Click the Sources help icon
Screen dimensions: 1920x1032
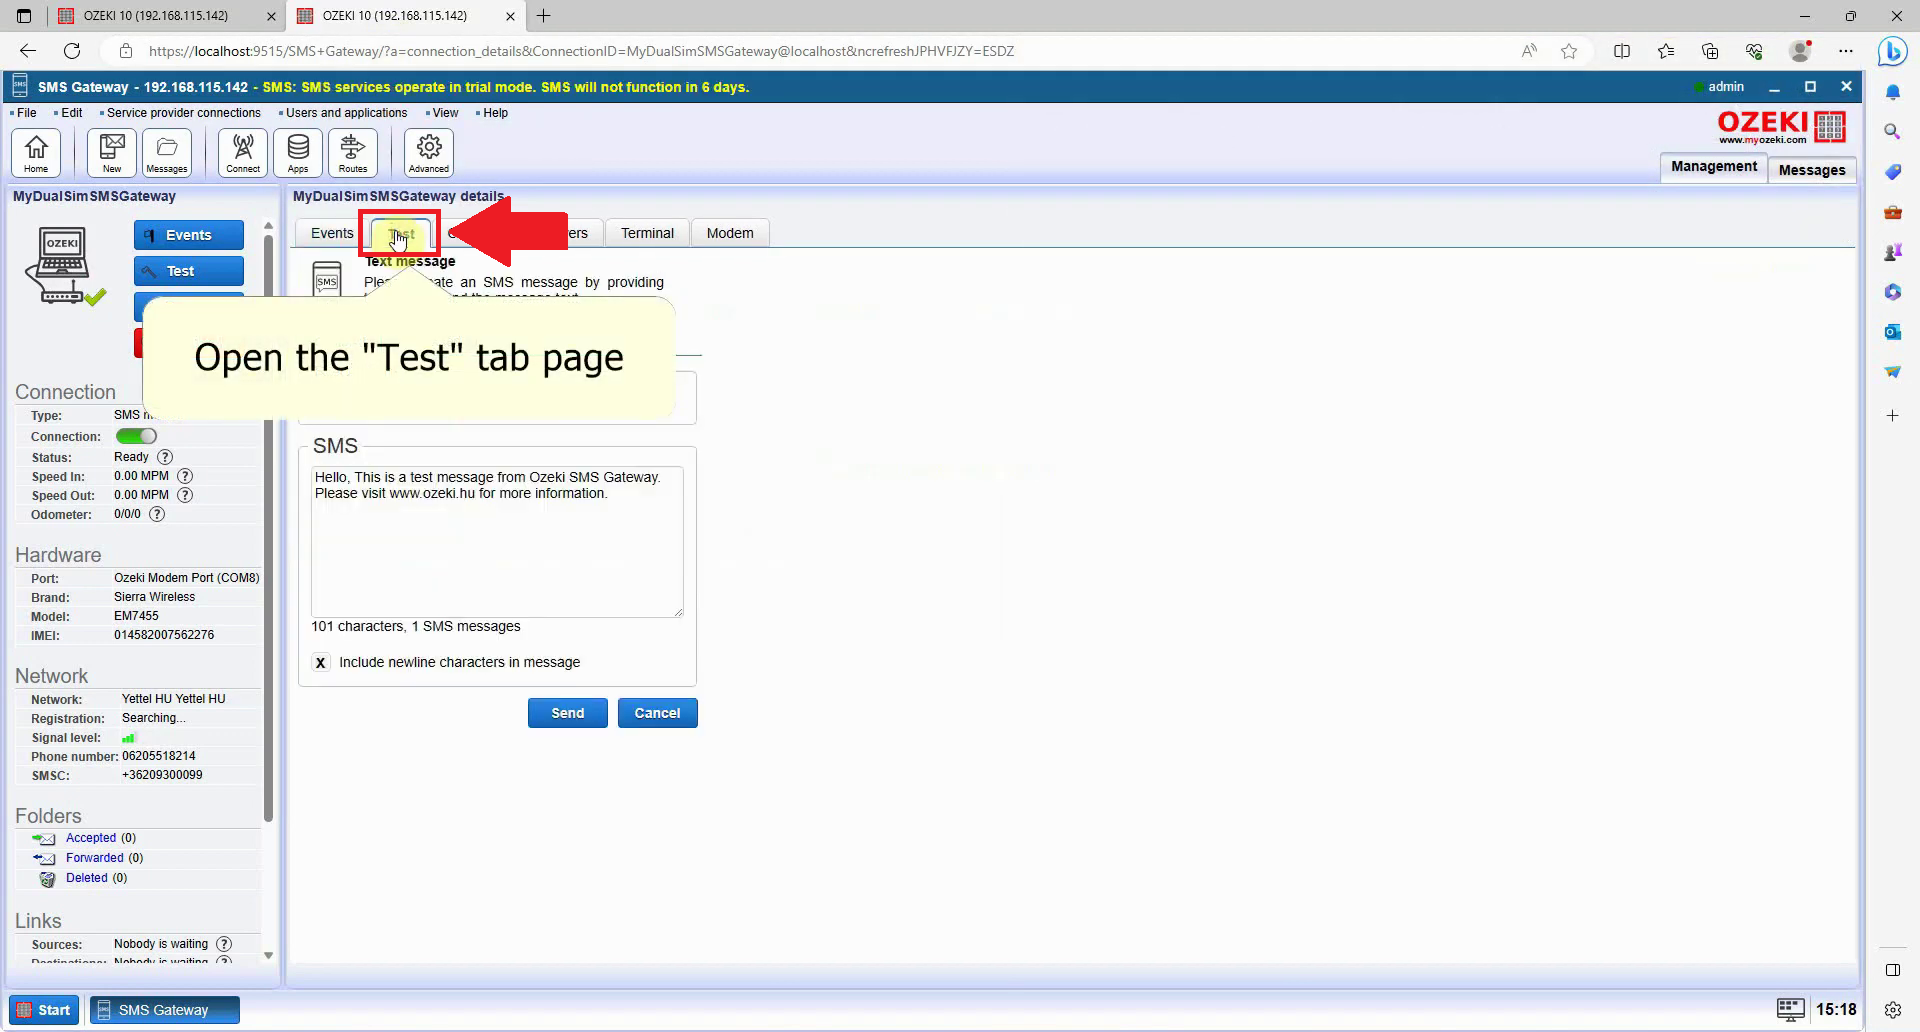click(x=224, y=944)
